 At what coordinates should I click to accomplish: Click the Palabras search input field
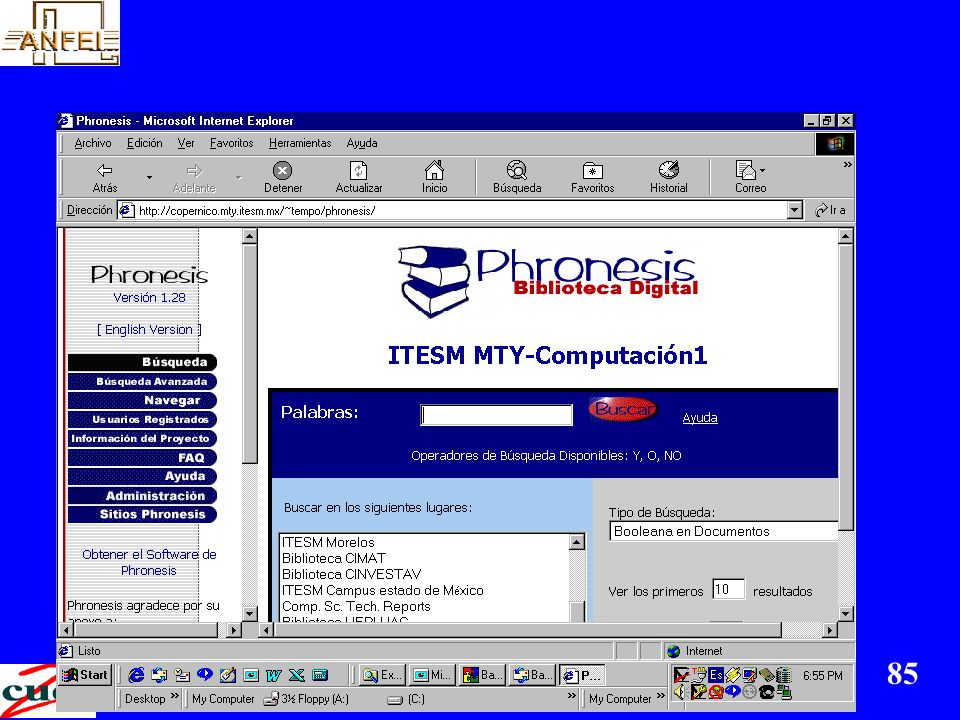(x=497, y=415)
